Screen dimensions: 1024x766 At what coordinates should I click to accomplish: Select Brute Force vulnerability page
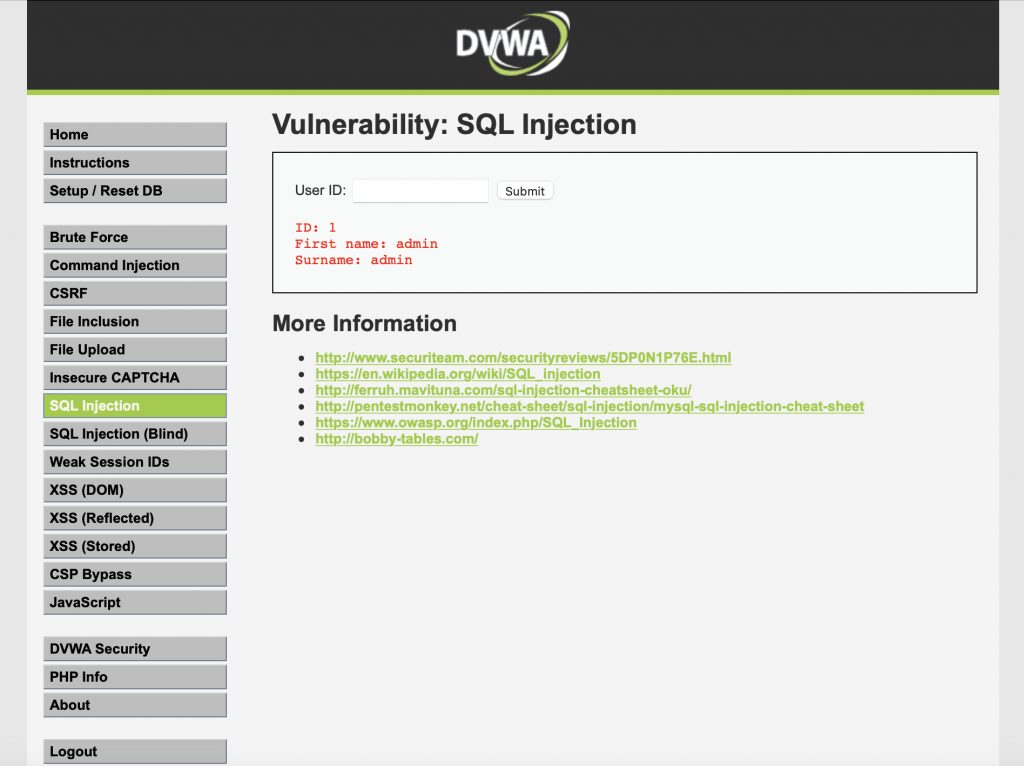click(x=135, y=237)
